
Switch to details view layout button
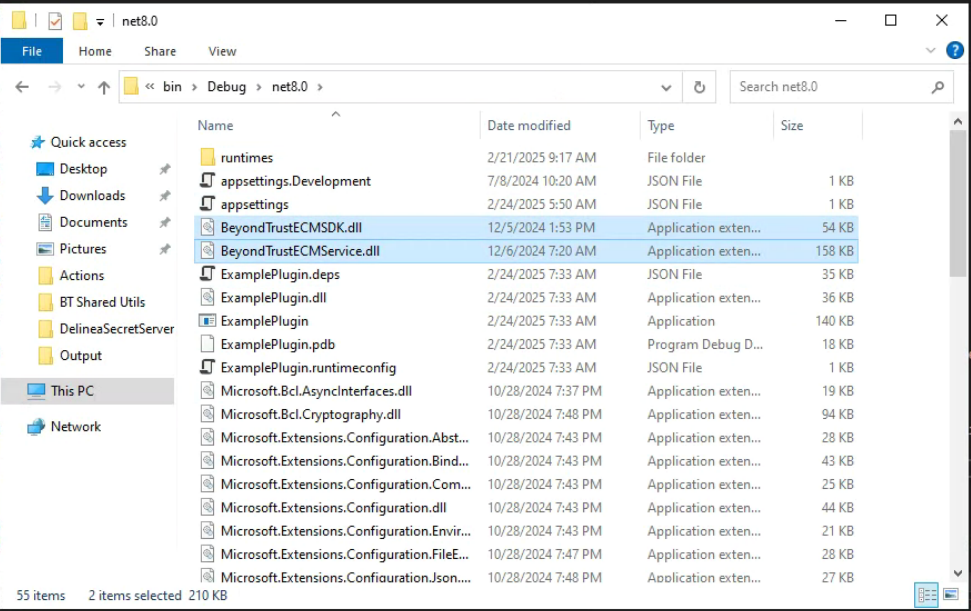point(926,596)
